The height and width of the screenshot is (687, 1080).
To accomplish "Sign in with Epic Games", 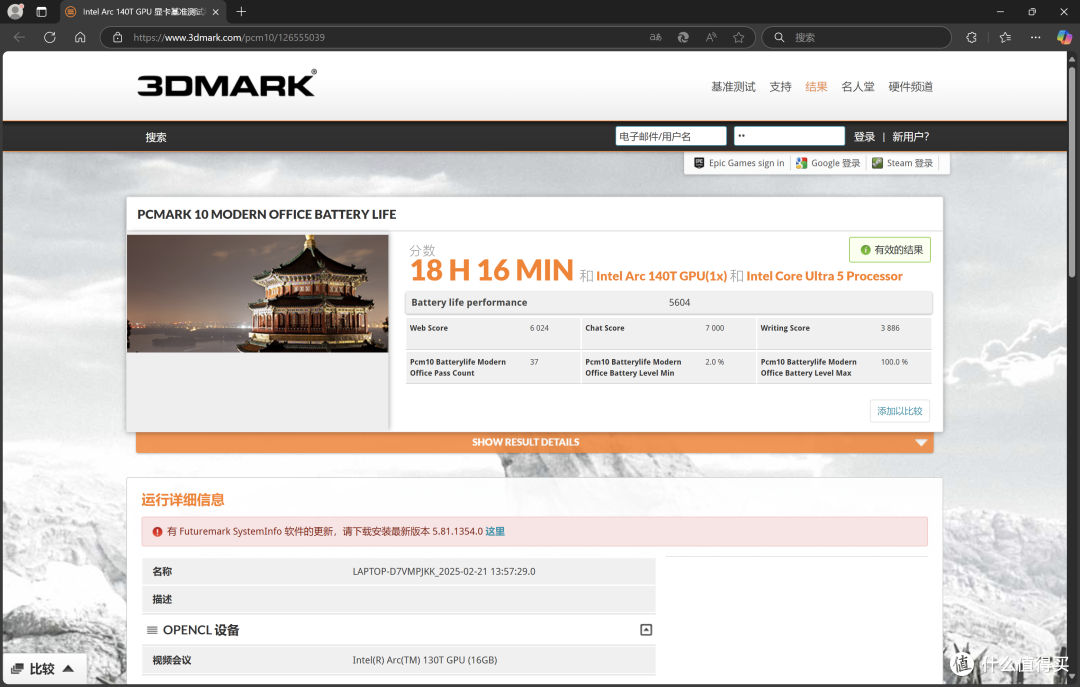I will [739, 163].
